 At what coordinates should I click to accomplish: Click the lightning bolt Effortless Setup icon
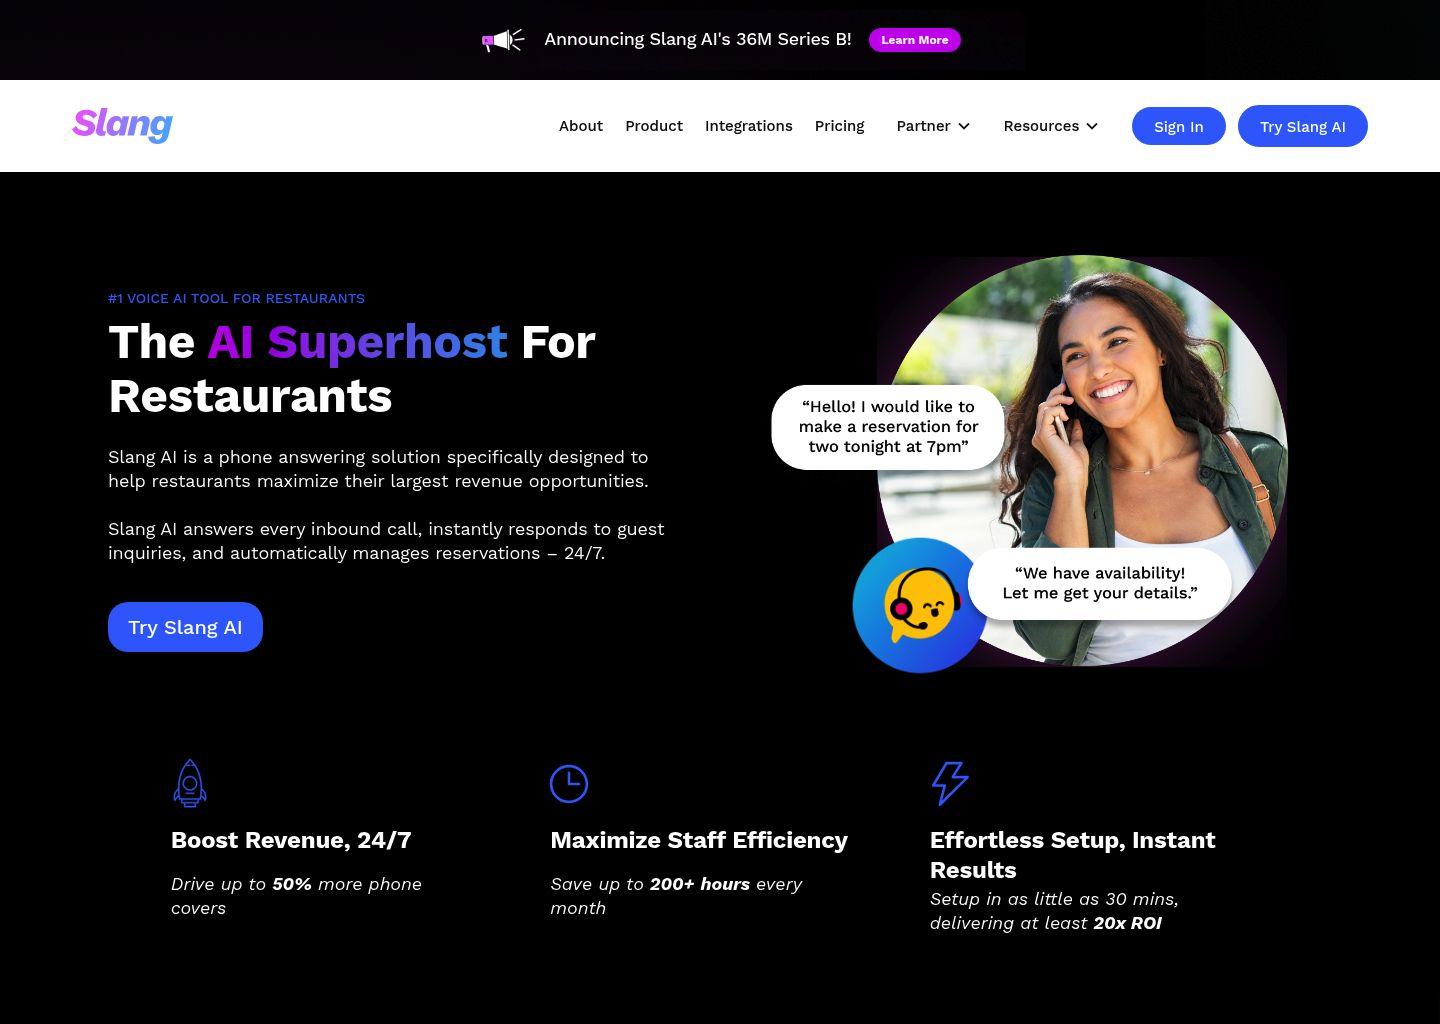point(950,783)
